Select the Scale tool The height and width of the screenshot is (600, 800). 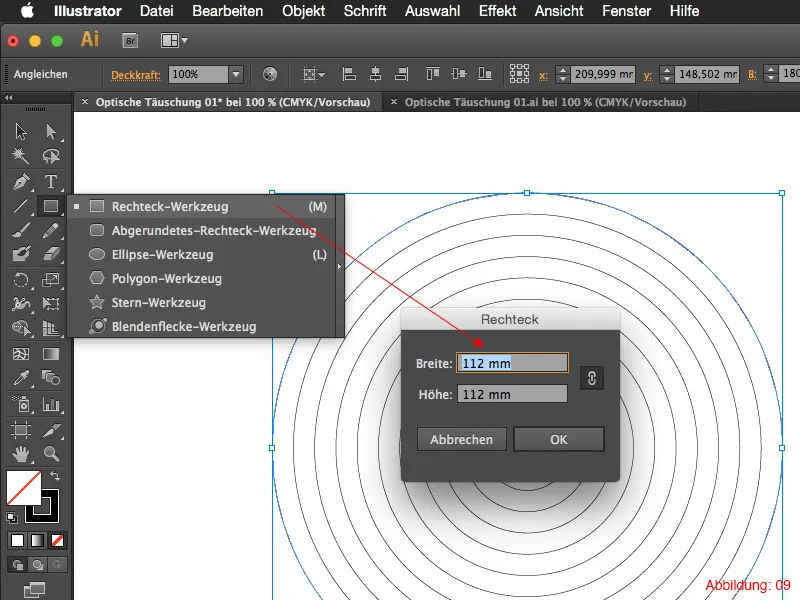click(x=51, y=280)
